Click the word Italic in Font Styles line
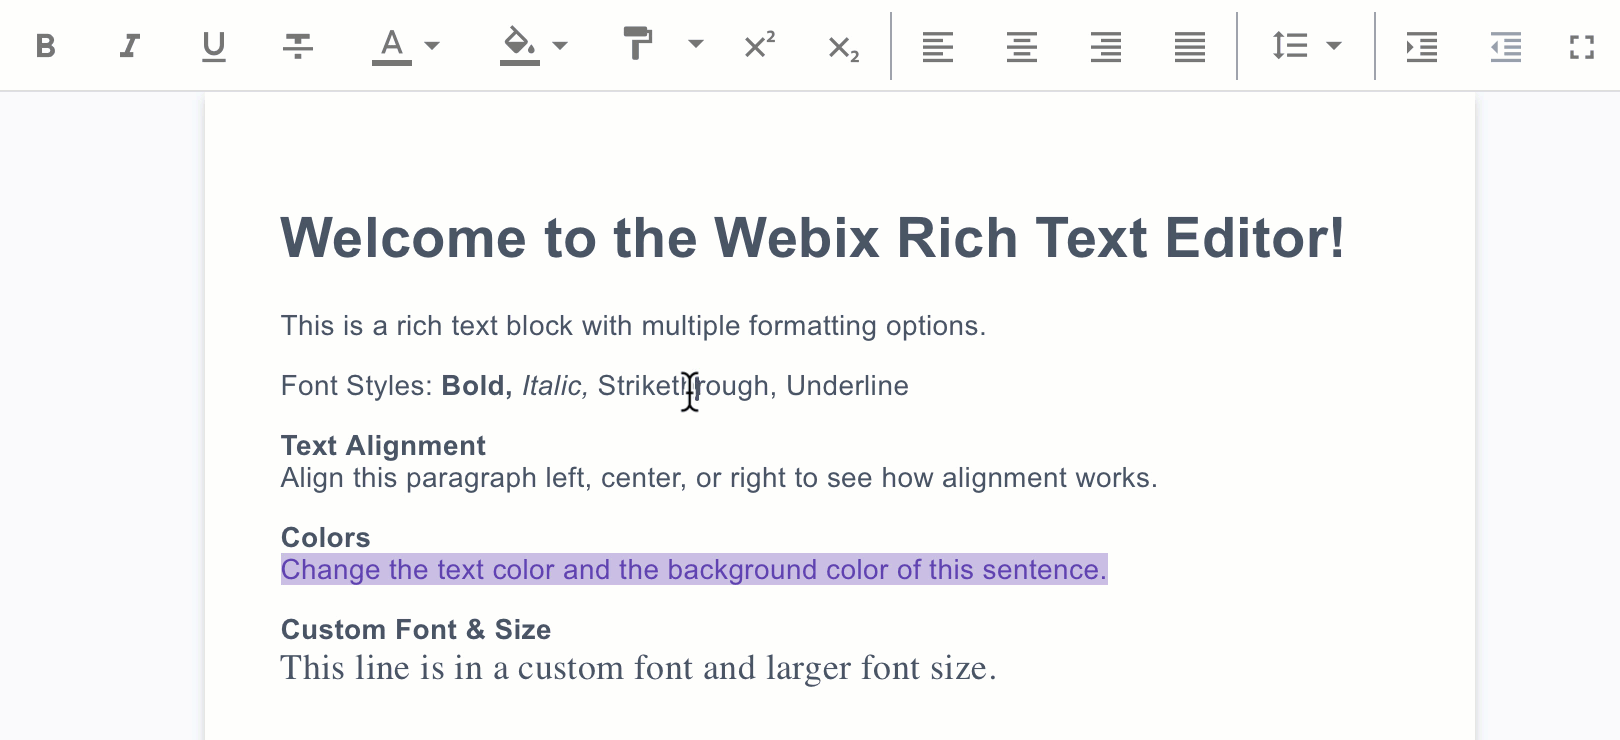The height and width of the screenshot is (740, 1620). 555,386
